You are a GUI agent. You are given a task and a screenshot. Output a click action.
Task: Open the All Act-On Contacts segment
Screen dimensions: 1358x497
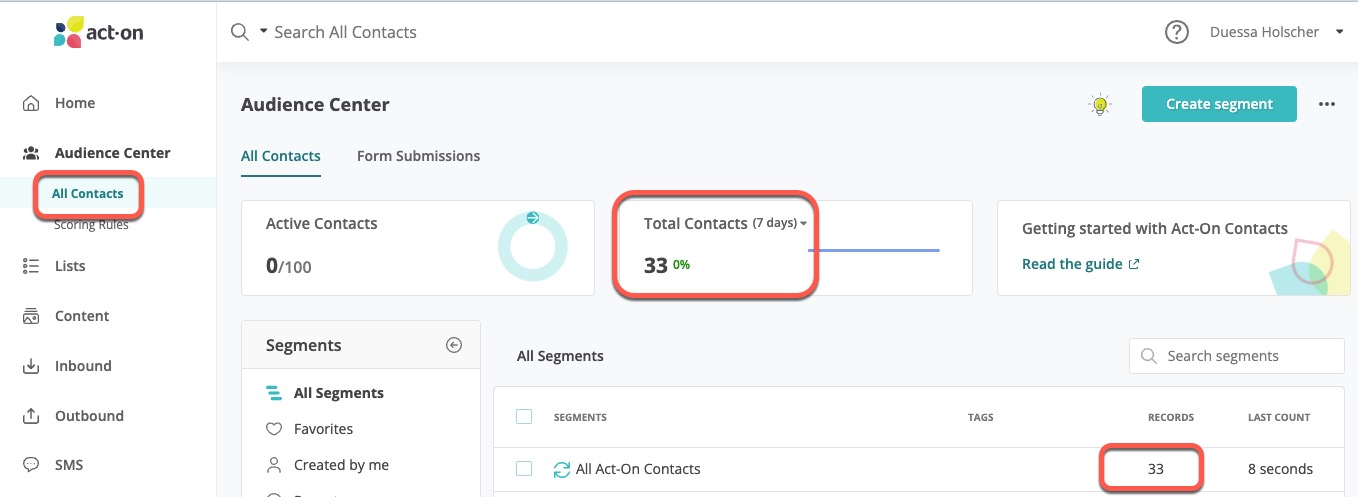click(x=638, y=469)
